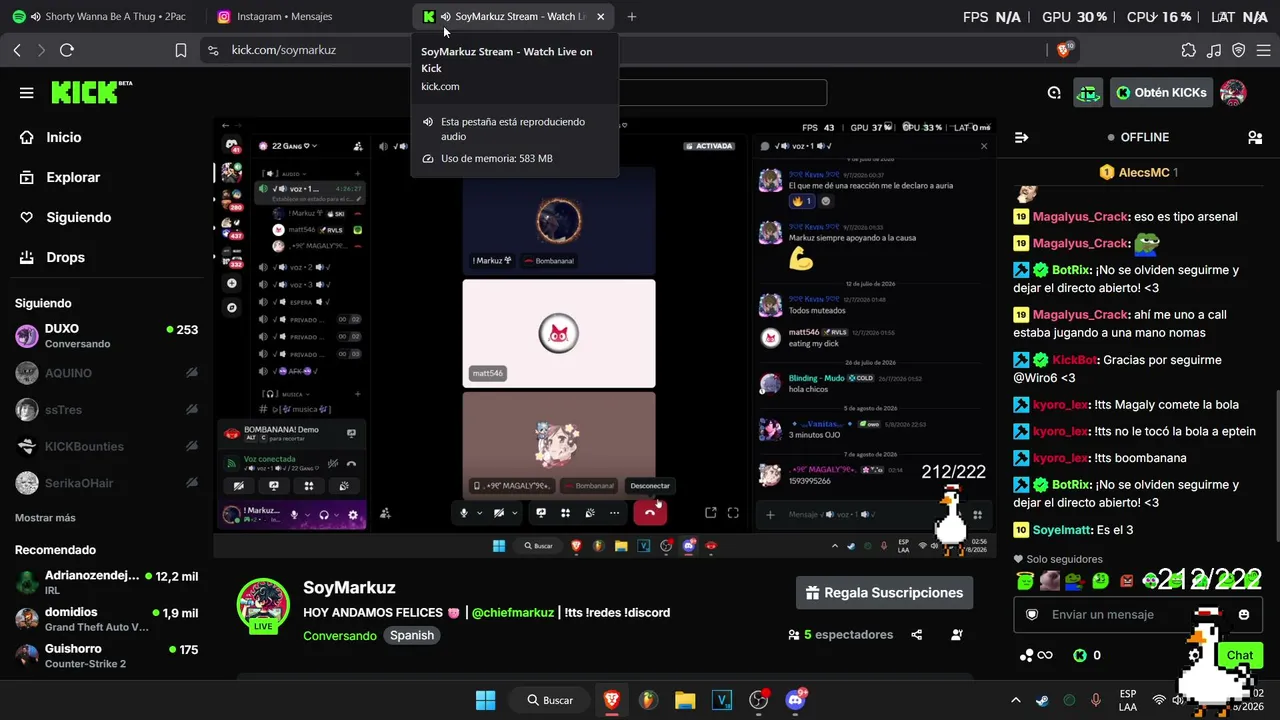Open Brave Shields icon in address bar
Screen dimensions: 1280x720
tap(1065, 50)
